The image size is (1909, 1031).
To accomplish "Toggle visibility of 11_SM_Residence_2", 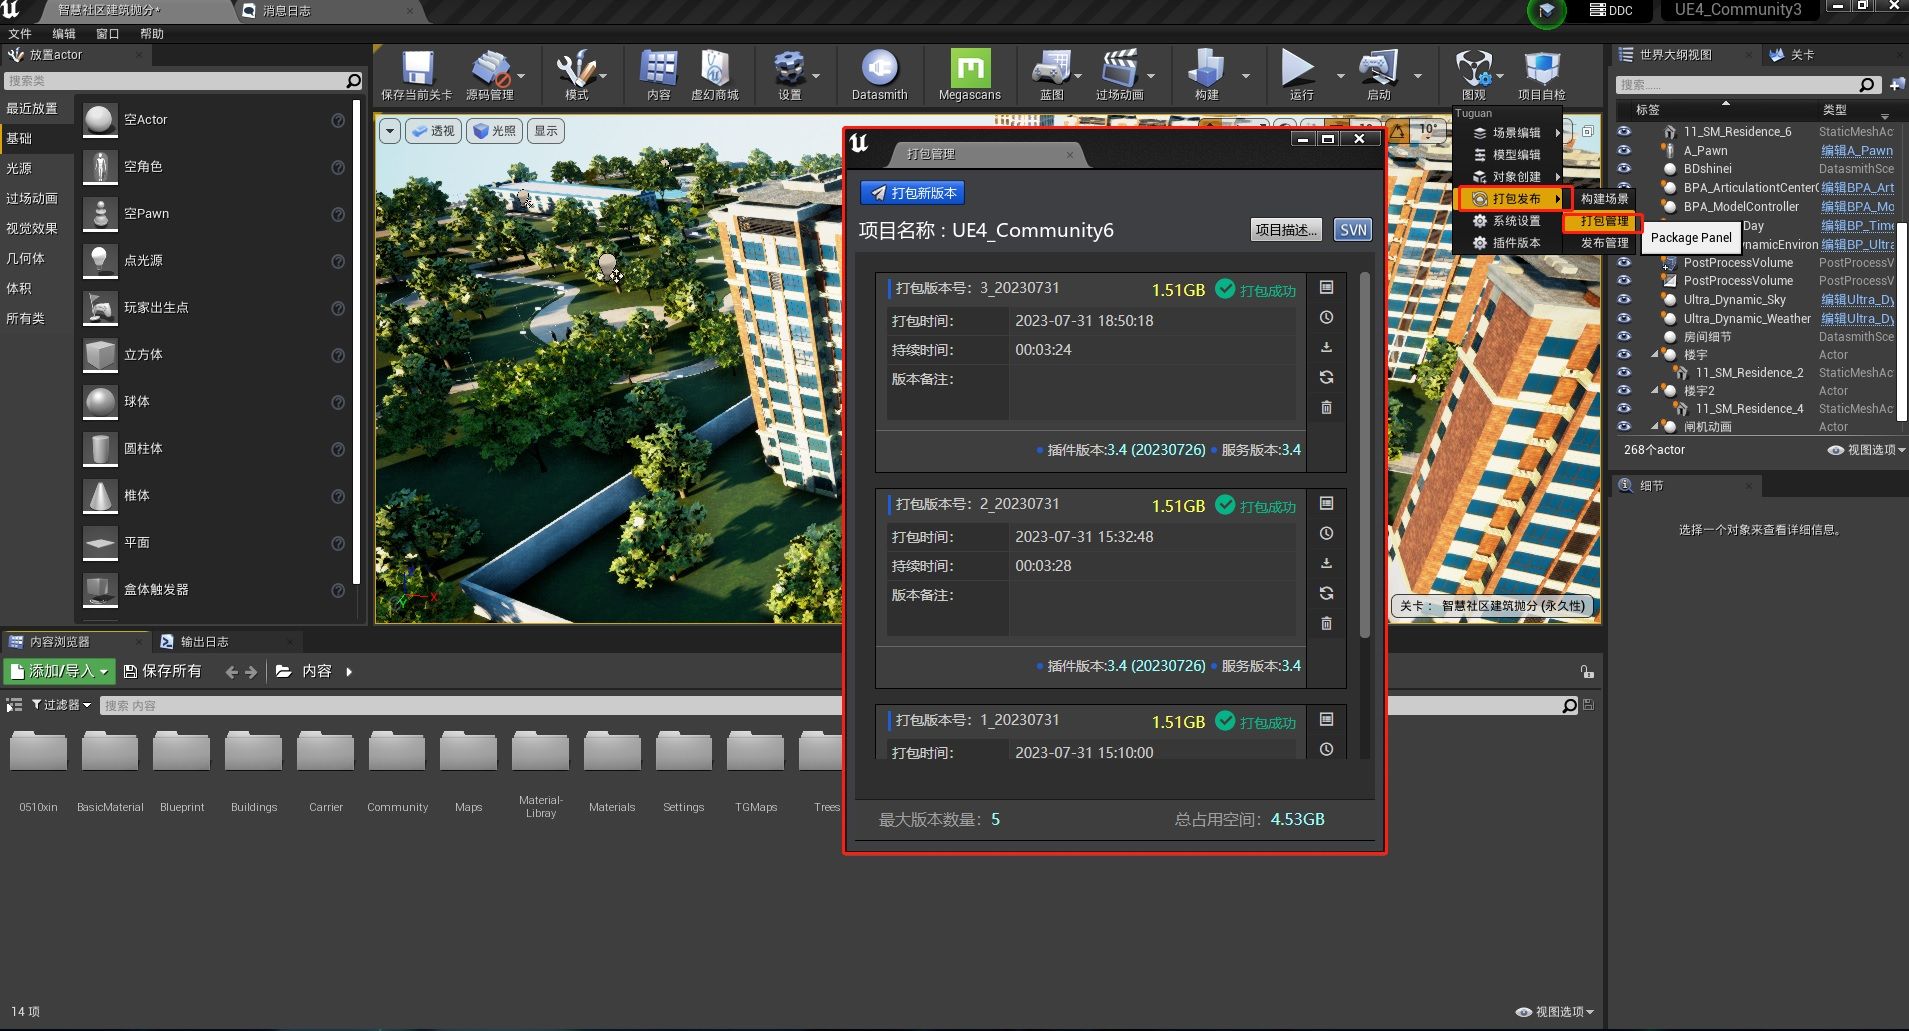I will tap(1624, 373).
